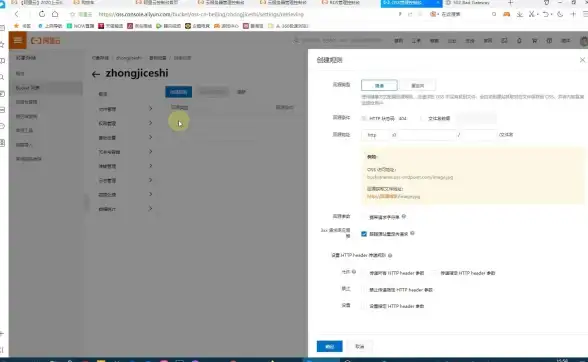Click the Aliyun logo in console header

[45, 41]
